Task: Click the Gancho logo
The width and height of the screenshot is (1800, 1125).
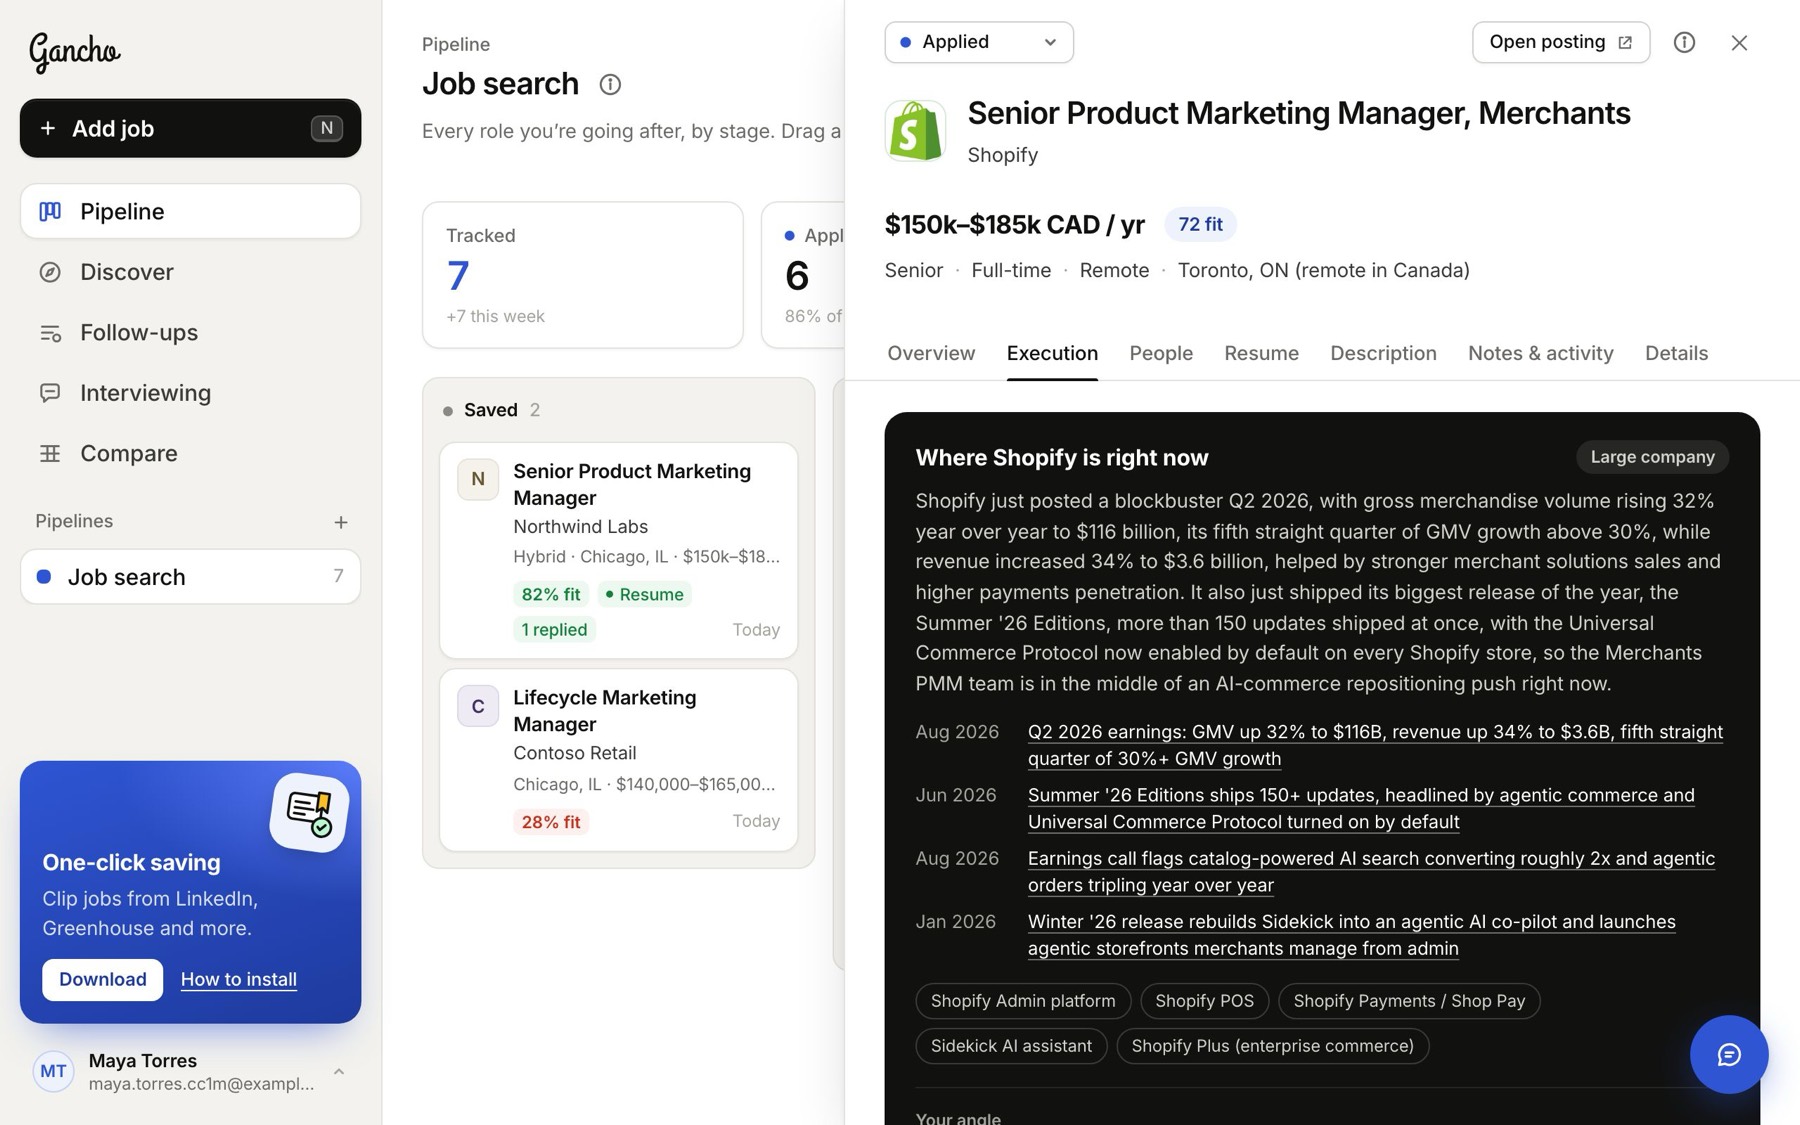Action: click(75, 52)
